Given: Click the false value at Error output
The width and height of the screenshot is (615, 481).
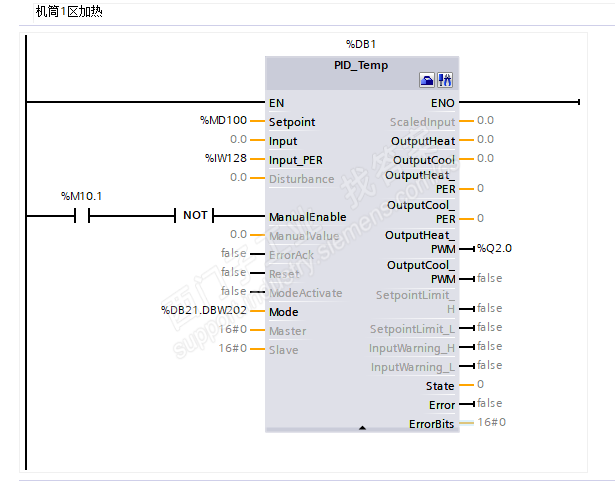Looking at the screenshot, I should pos(489,403).
